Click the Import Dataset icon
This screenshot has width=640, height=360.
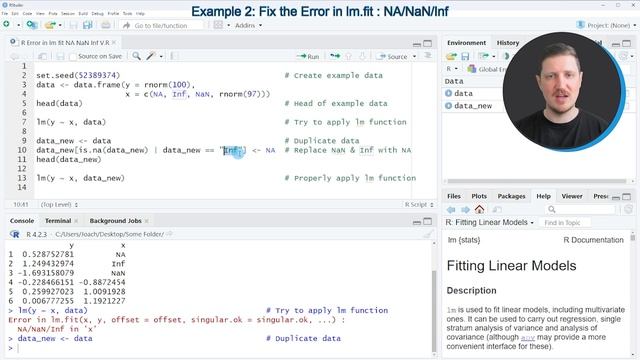click(x=484, y=56)
